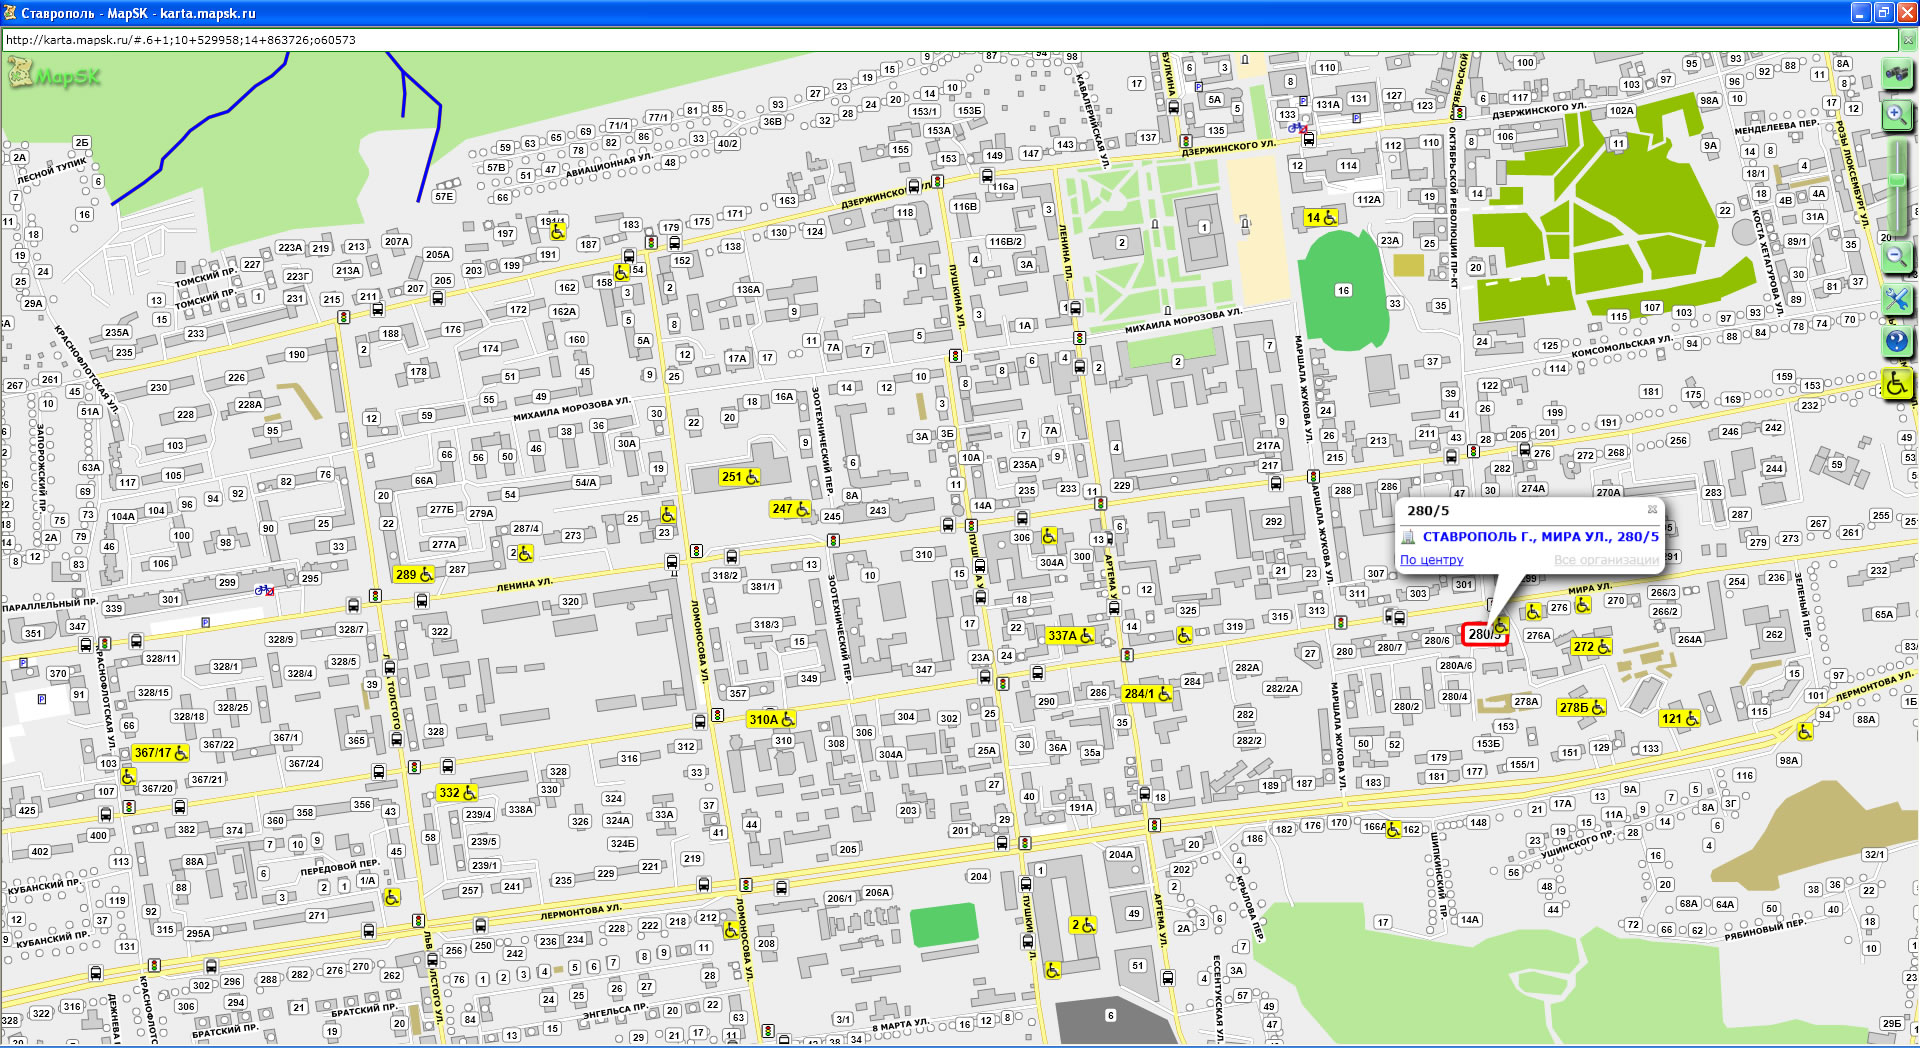The image size is (1920, 1048).
Task: Open map settings wrench-and-screwdriver button
Action: pyautogui.click(x=1897, y=299)
